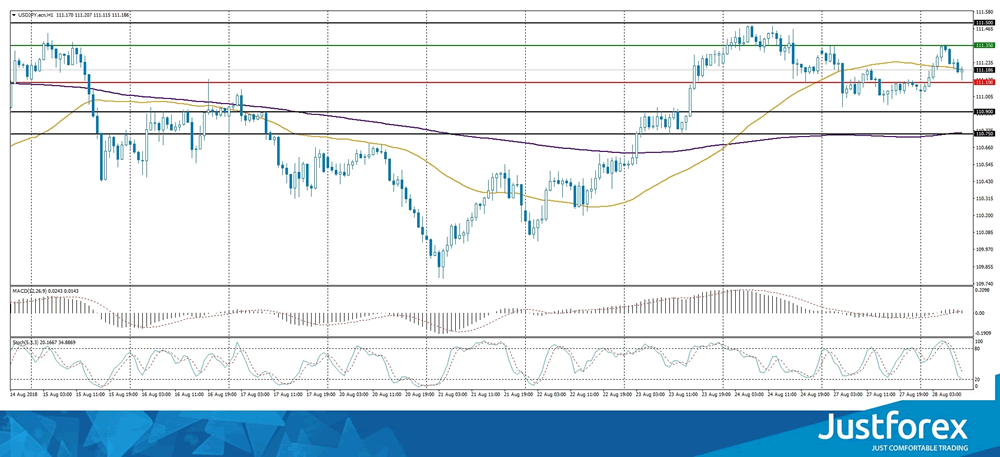Click the 111.580 price axis value
The width and height of the screenshot is (1000, 457).
click(983, 11)
